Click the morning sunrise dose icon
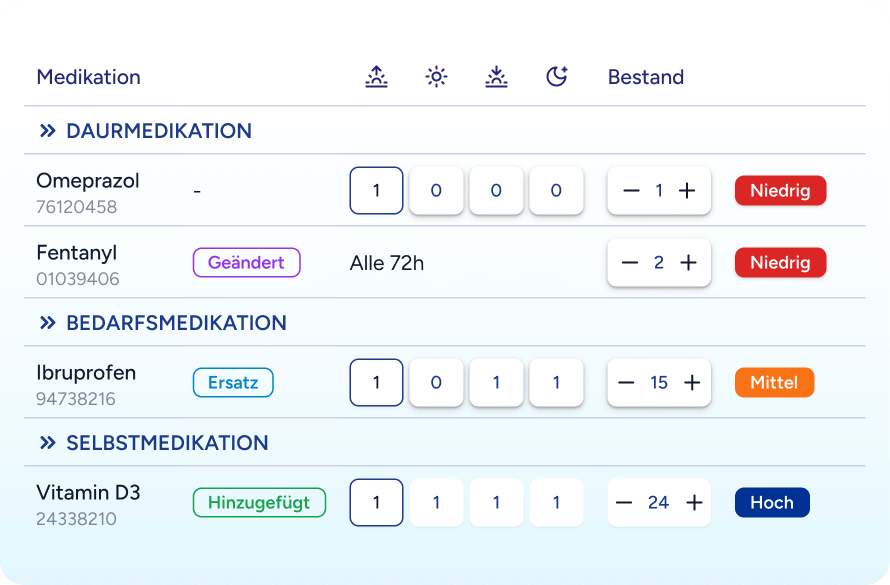Screen dimensions: 890x585 click(x=376, y=75)
